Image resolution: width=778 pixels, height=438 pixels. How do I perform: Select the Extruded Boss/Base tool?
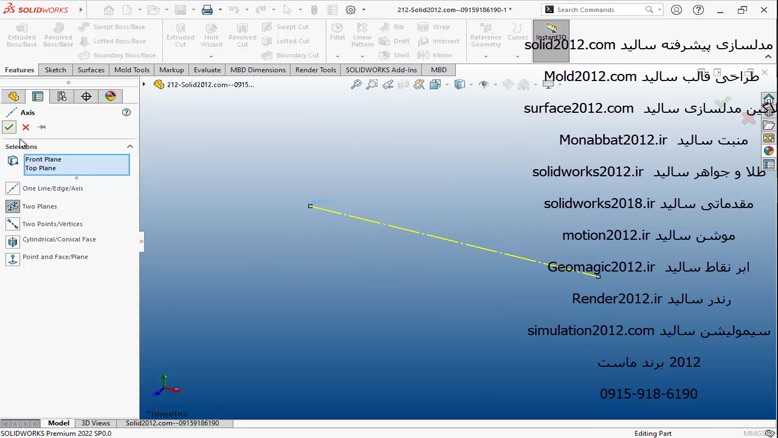22,35
